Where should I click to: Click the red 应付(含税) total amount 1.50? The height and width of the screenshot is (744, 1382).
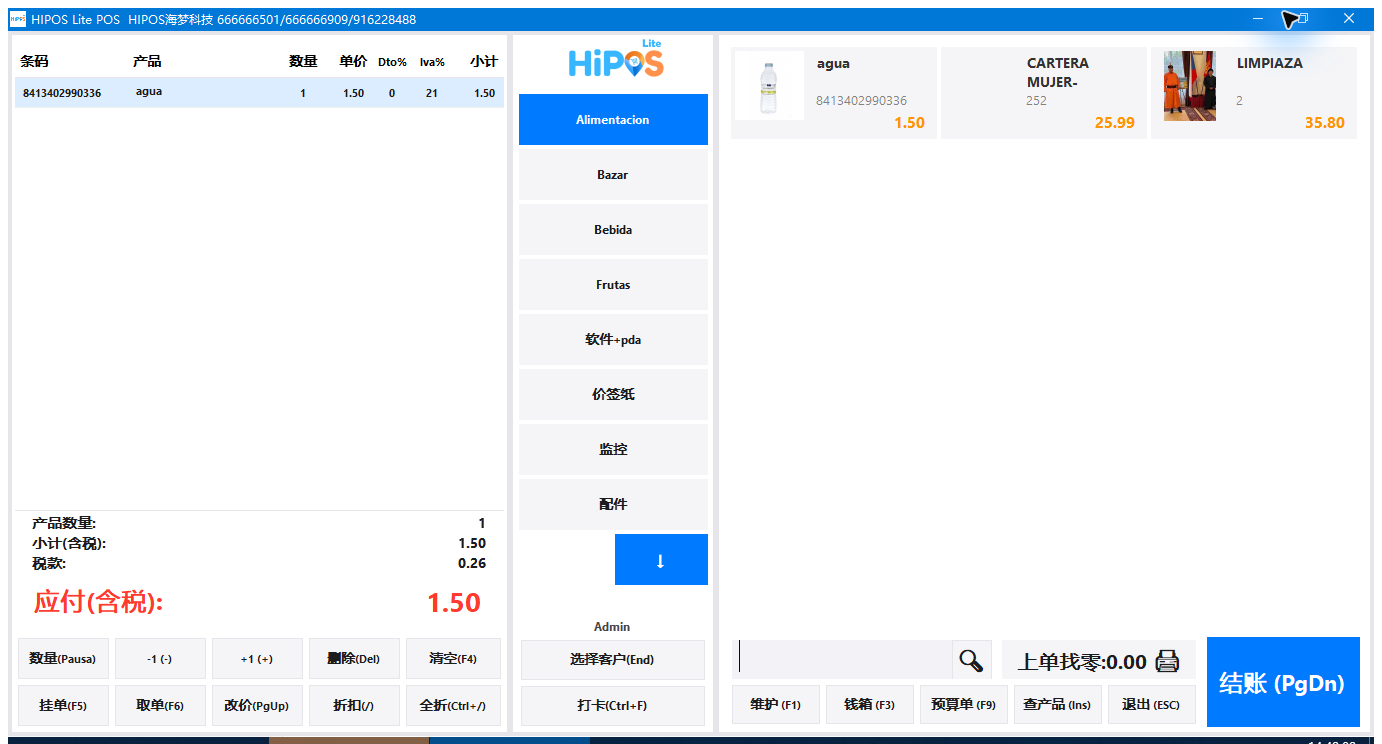point(454,603)
